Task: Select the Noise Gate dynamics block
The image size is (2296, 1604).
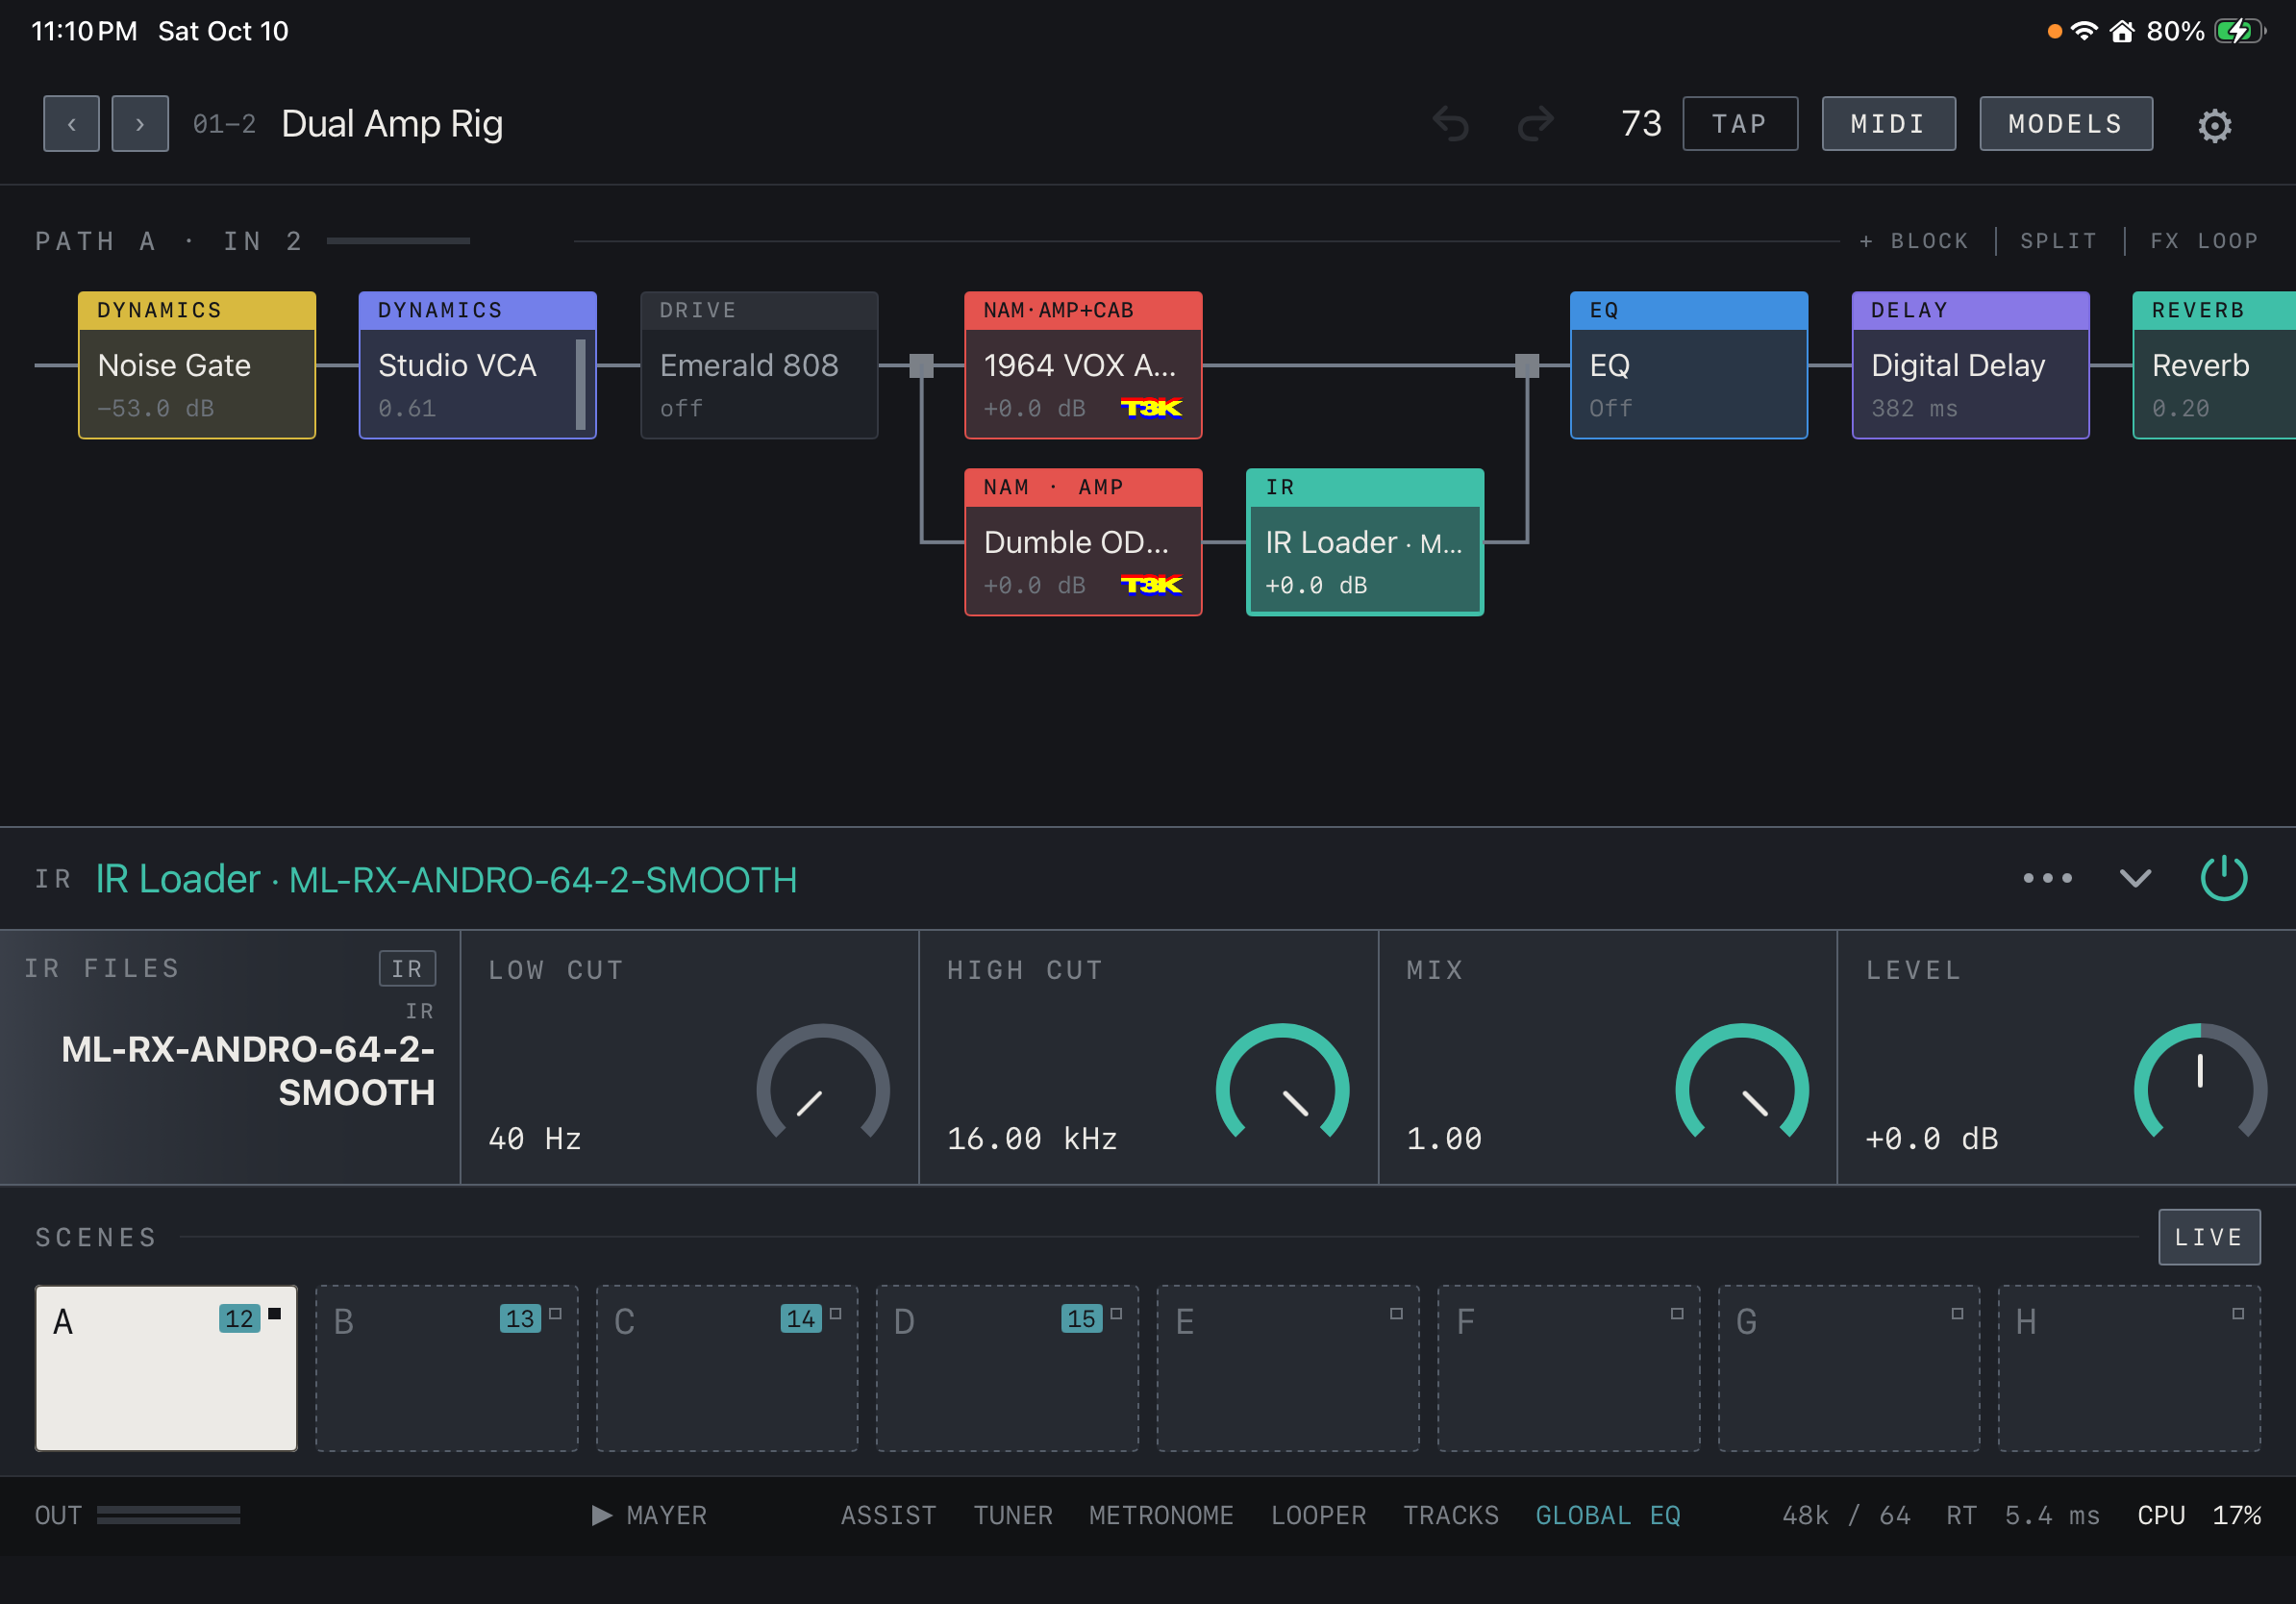Action: pyautogui.click(x=197, y=365)
